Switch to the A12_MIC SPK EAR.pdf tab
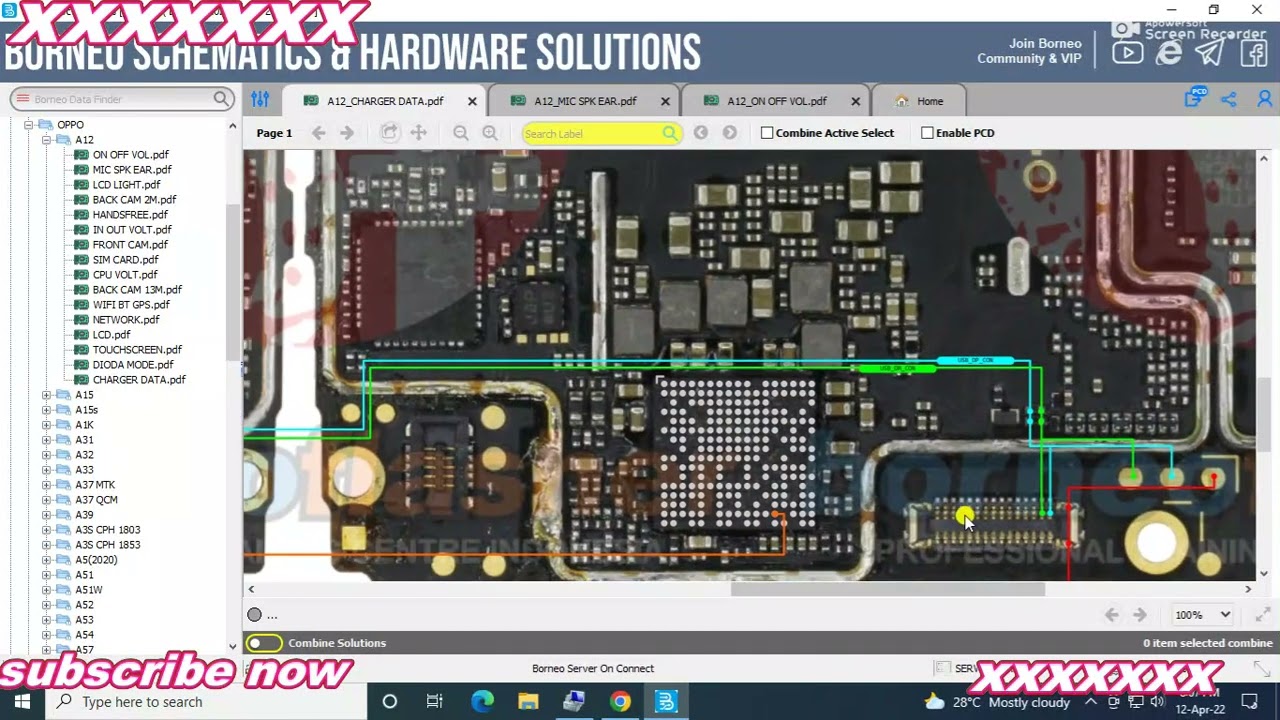This screenshot has width=1280, height=720. pos(583,101)
